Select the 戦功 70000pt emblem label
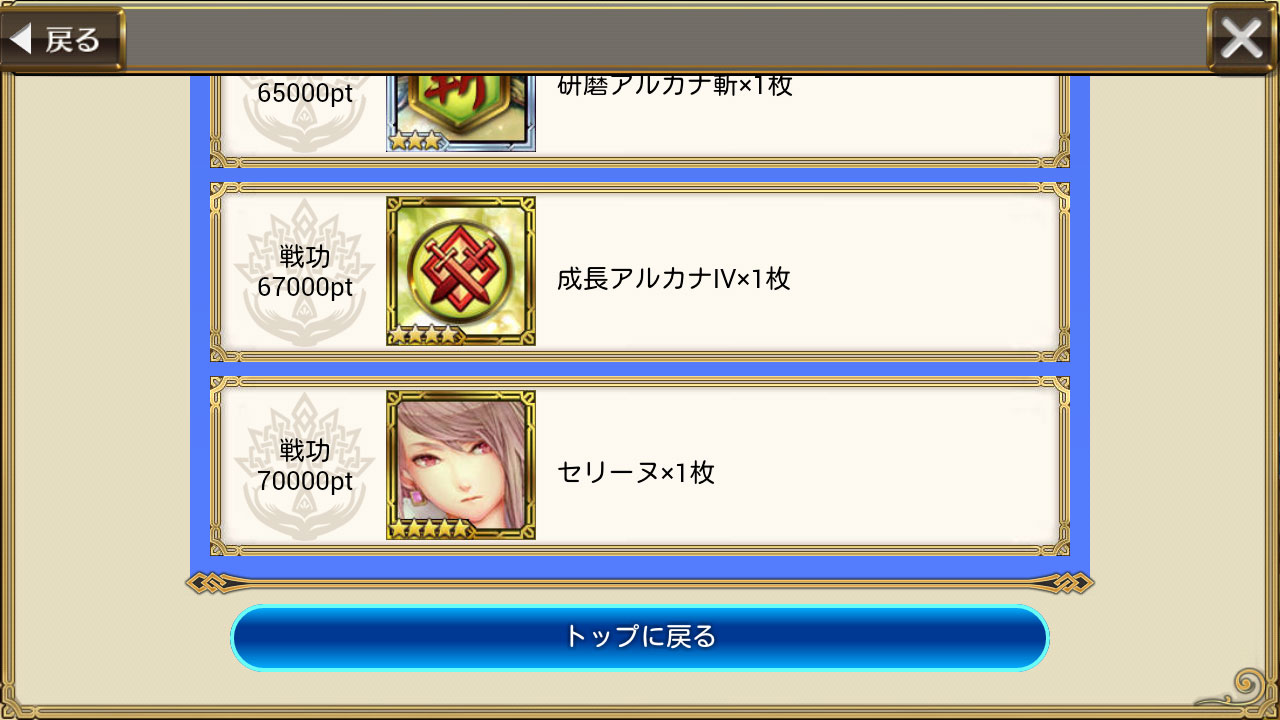 pyautogui.click(x=304, y=466)
